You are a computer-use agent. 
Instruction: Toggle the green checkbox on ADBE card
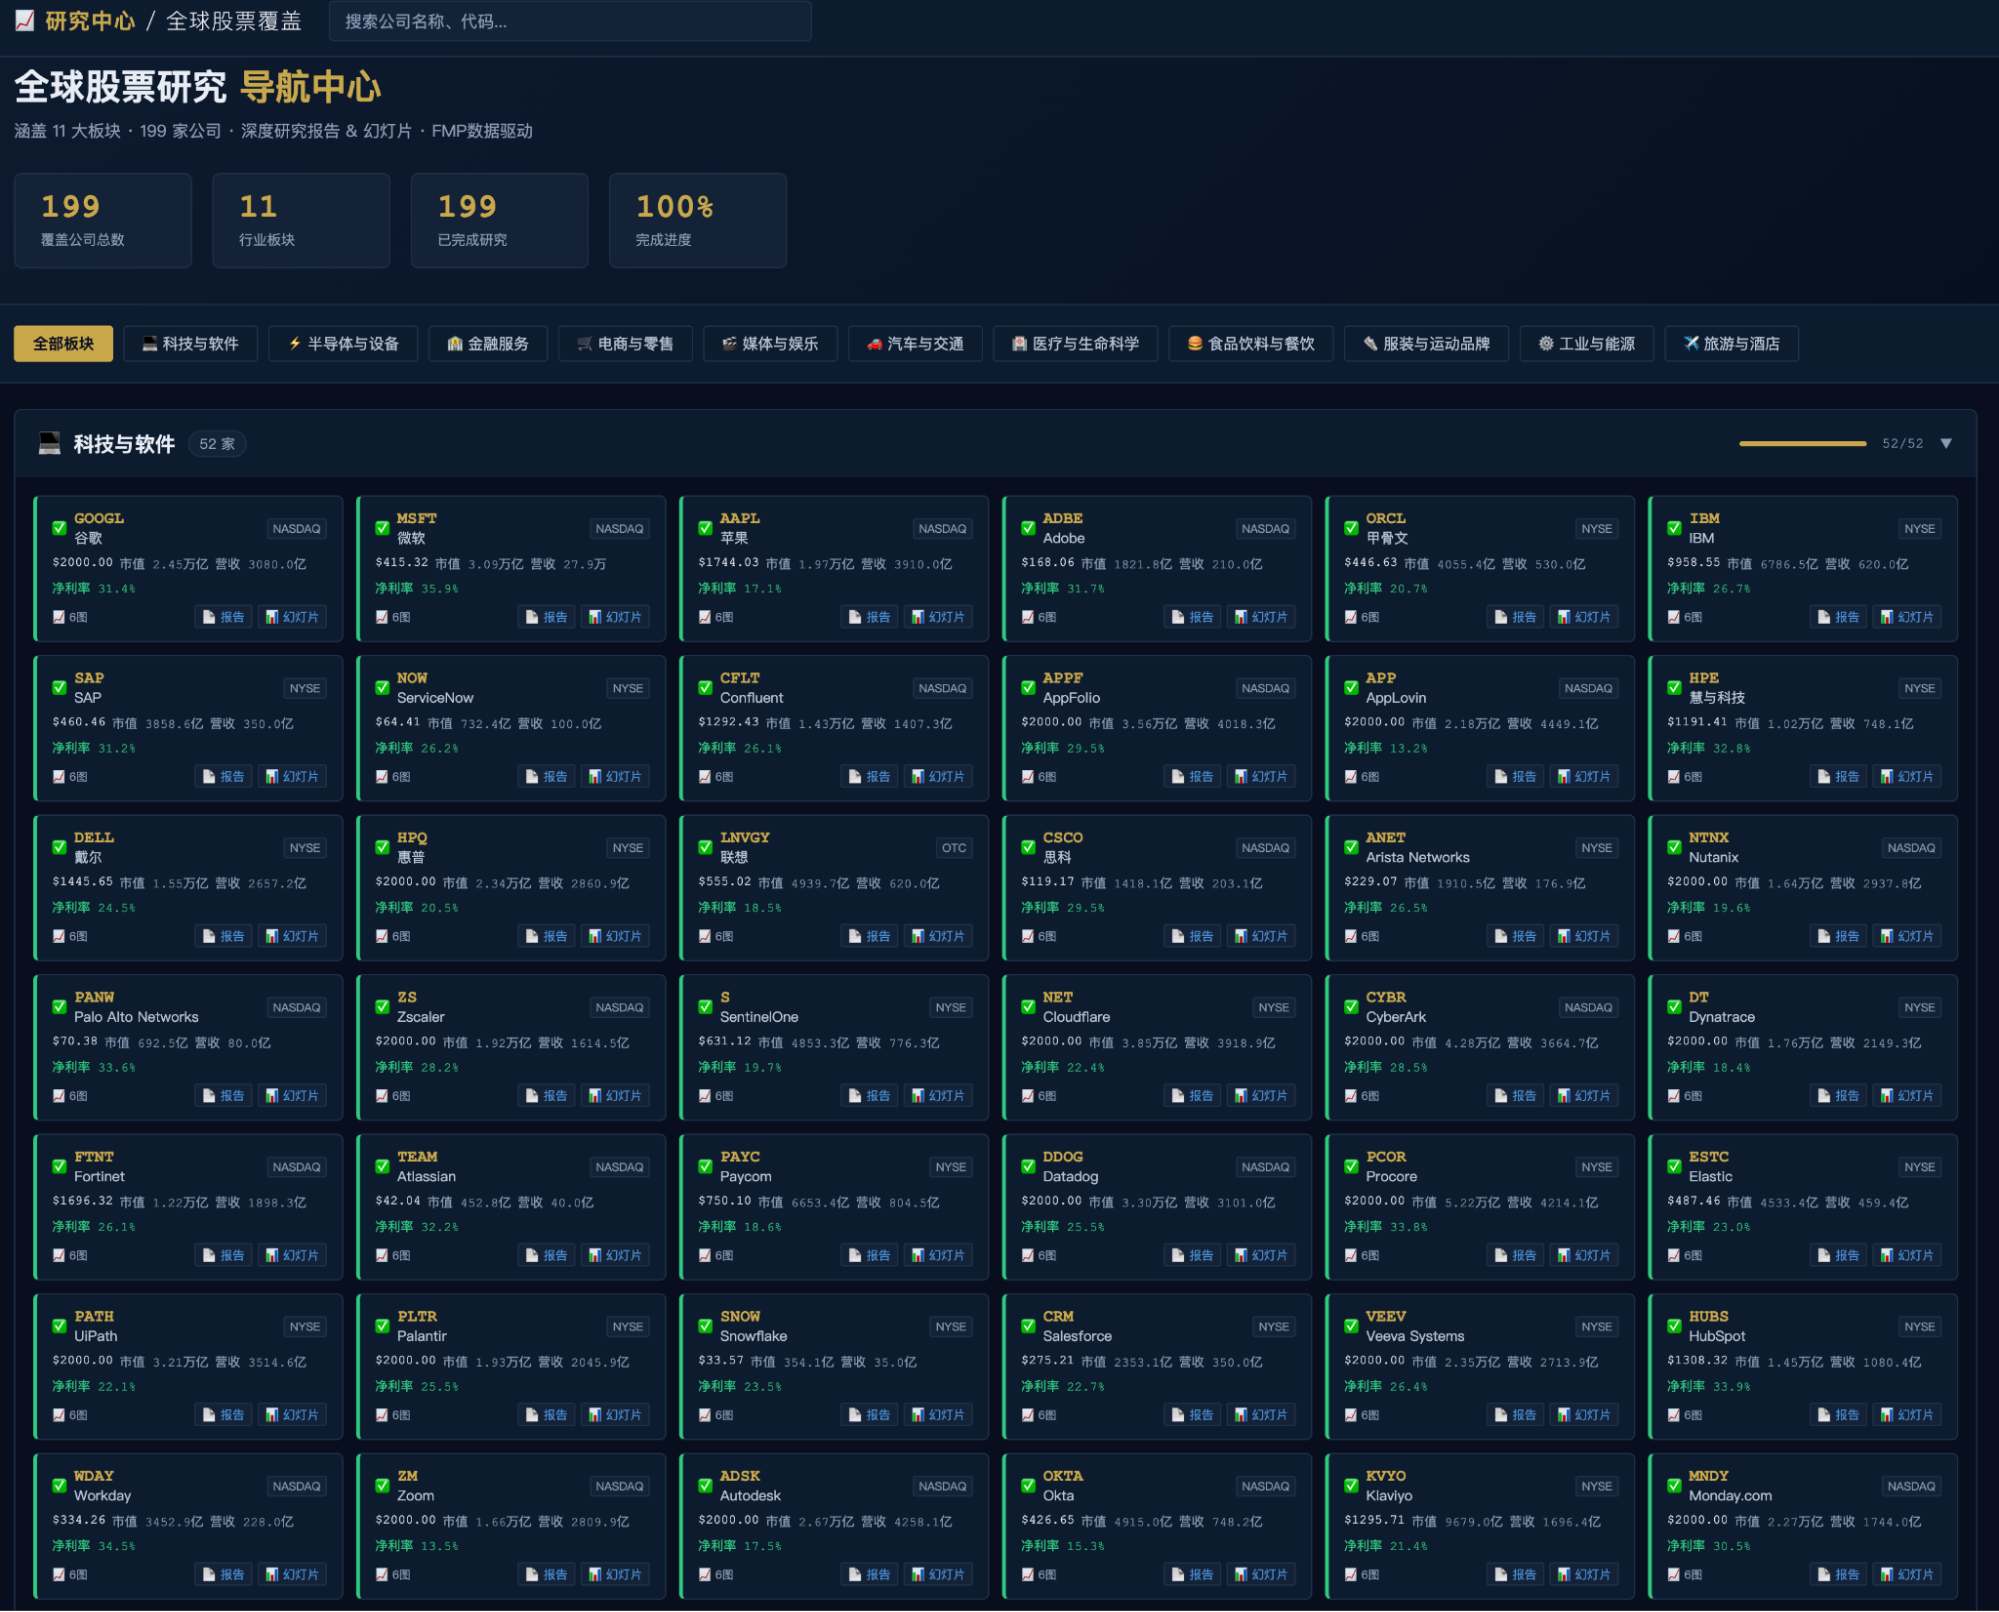point(1028,528)
